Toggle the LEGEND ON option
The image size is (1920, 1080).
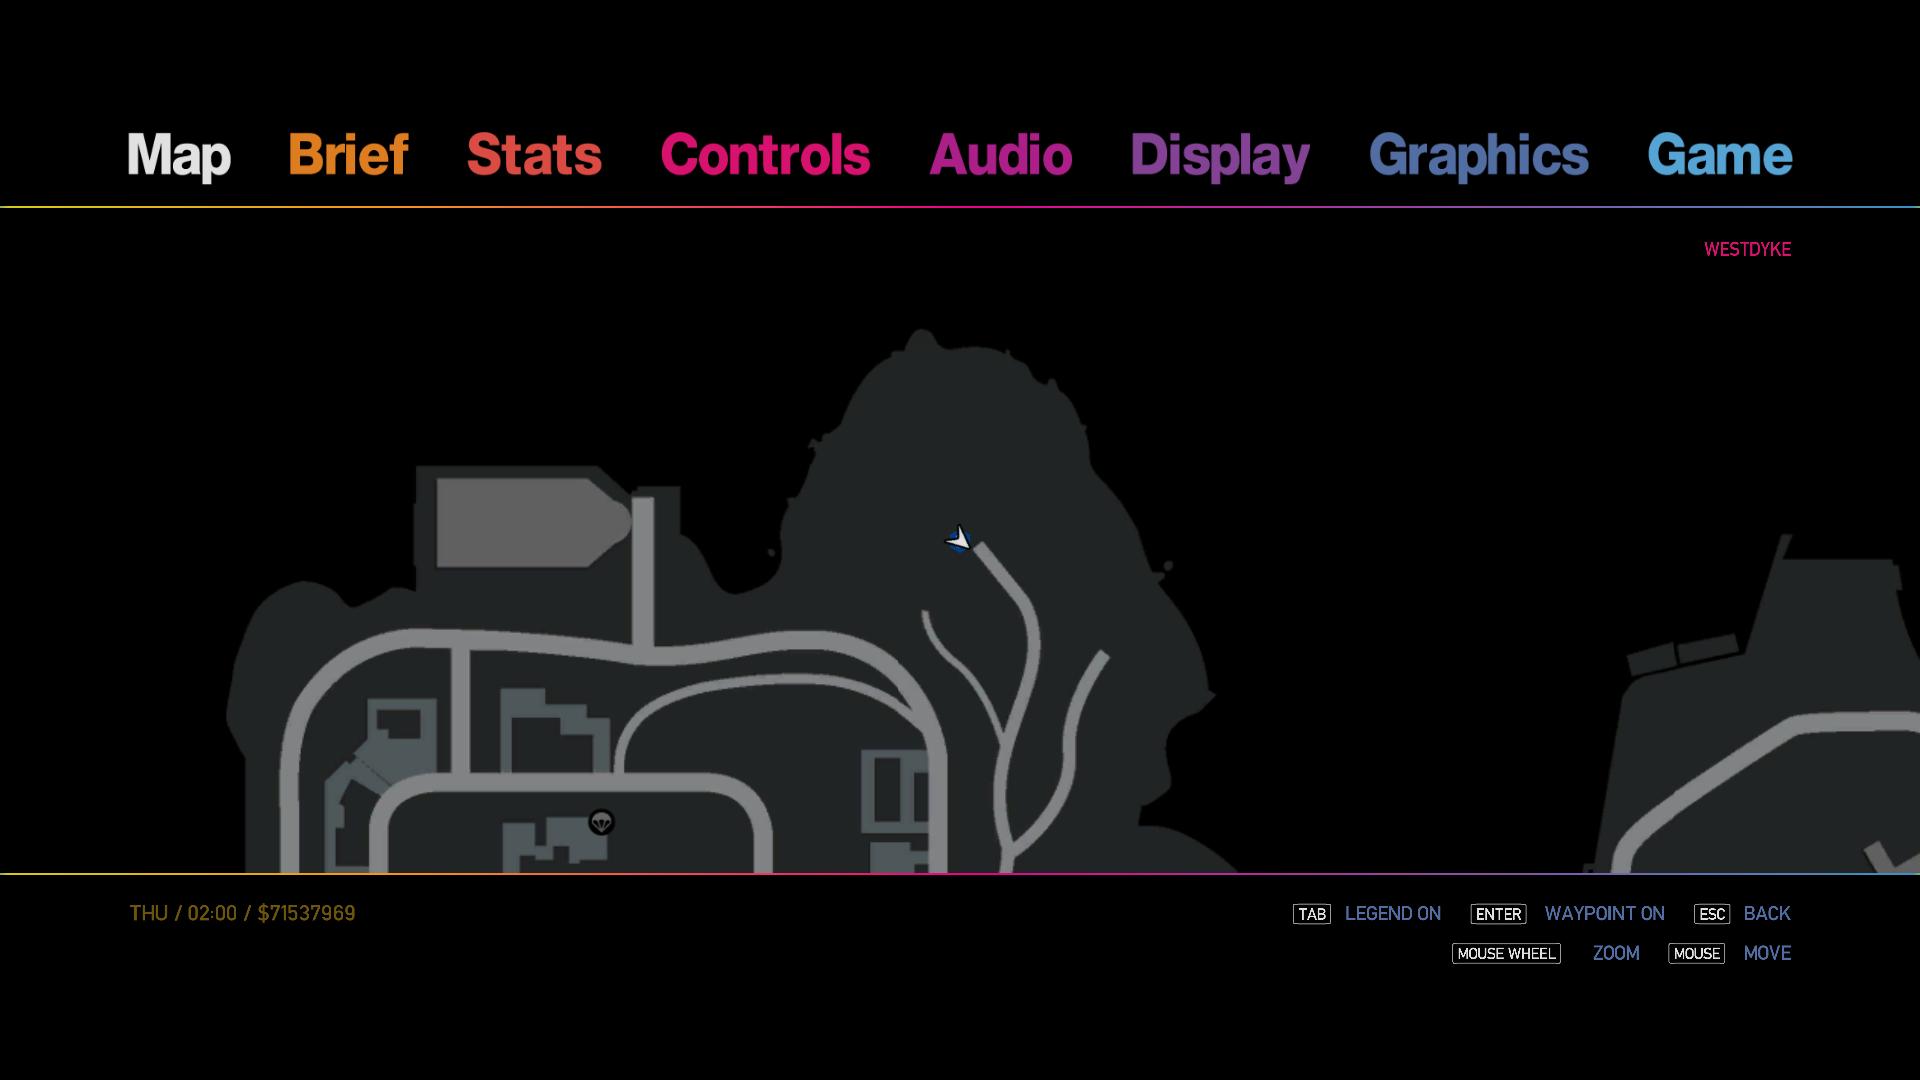[x=1392, y=914]
